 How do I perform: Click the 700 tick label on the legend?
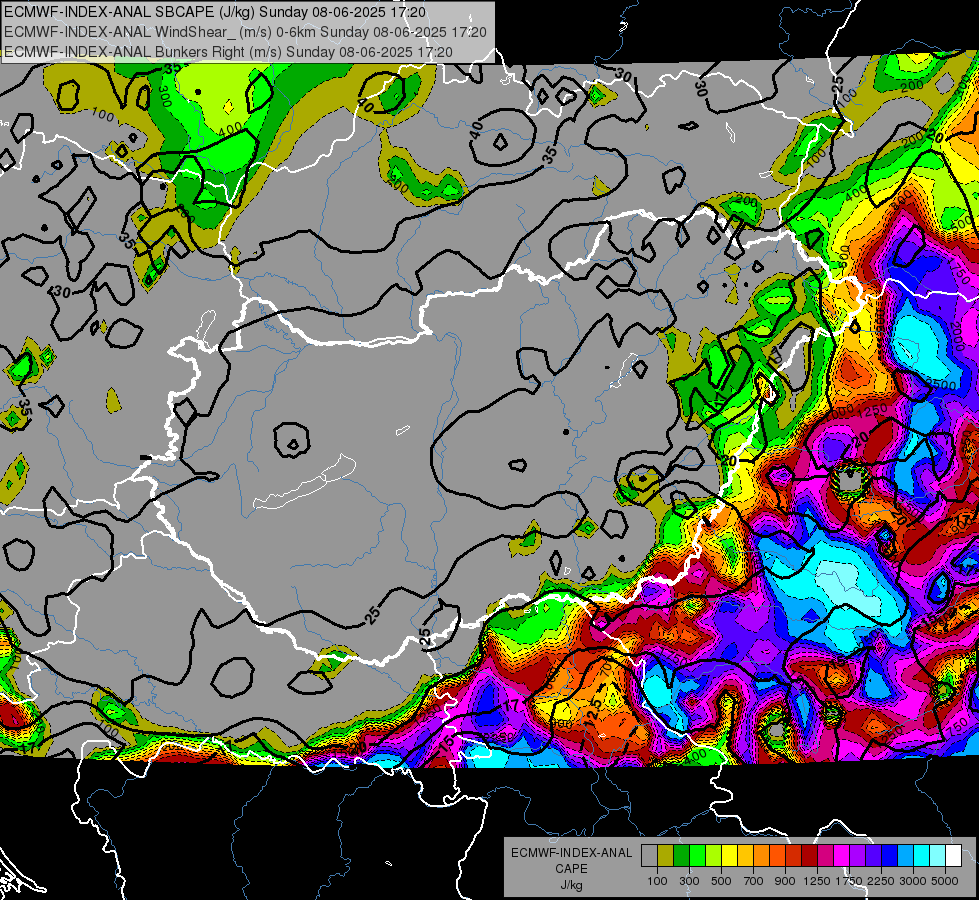pos(754,881)
